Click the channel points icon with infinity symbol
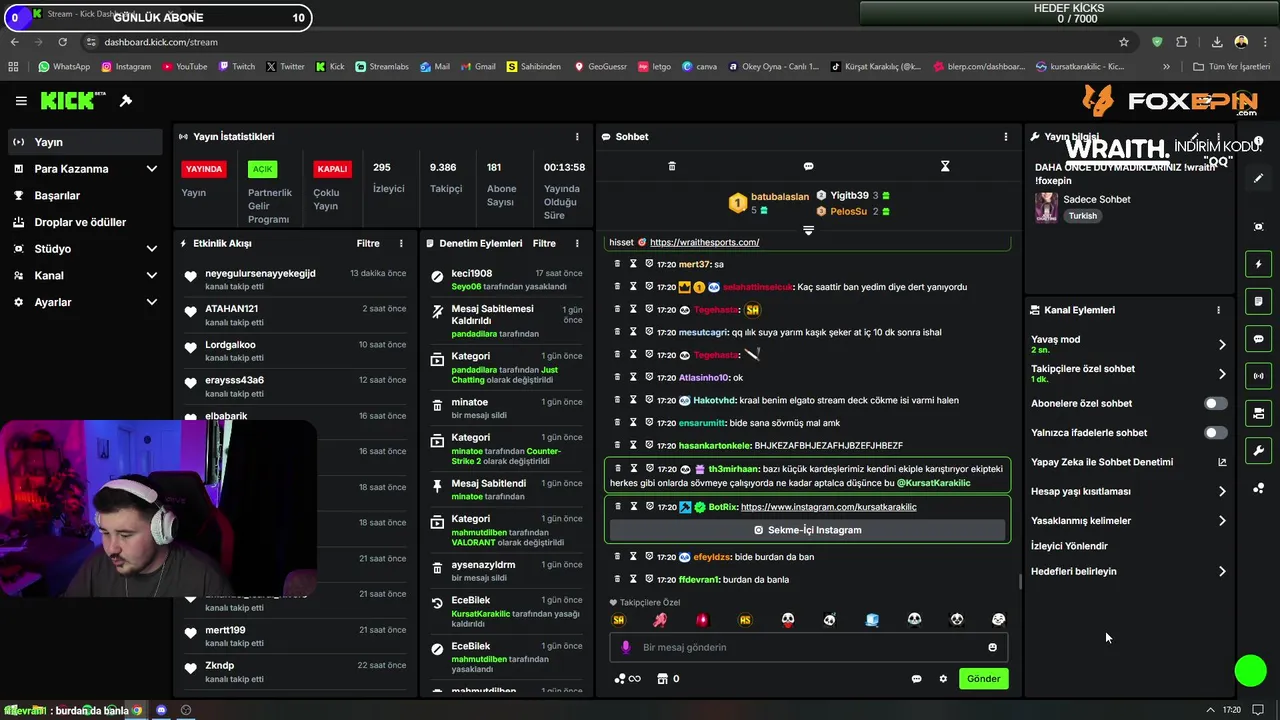 [x=627, y=679]
